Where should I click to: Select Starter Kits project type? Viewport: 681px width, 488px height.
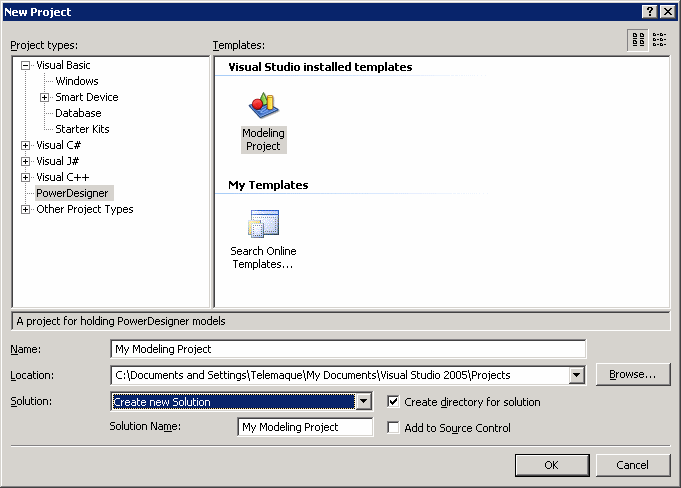[82, 129]
